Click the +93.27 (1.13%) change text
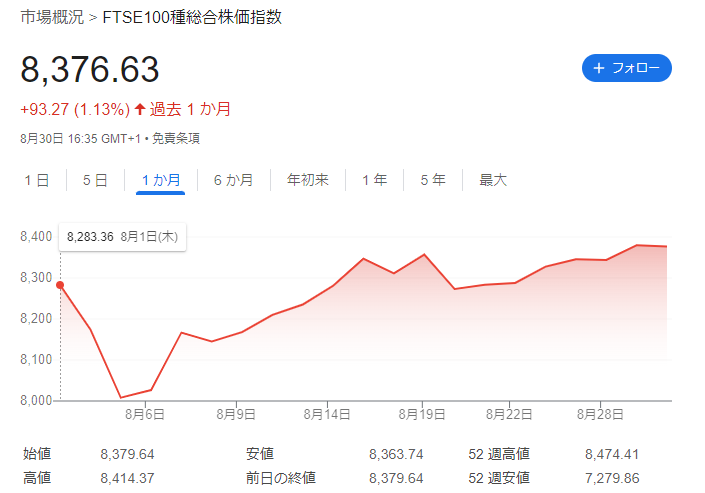The height and width of the screenshot is (493, 705). (75, 109)
